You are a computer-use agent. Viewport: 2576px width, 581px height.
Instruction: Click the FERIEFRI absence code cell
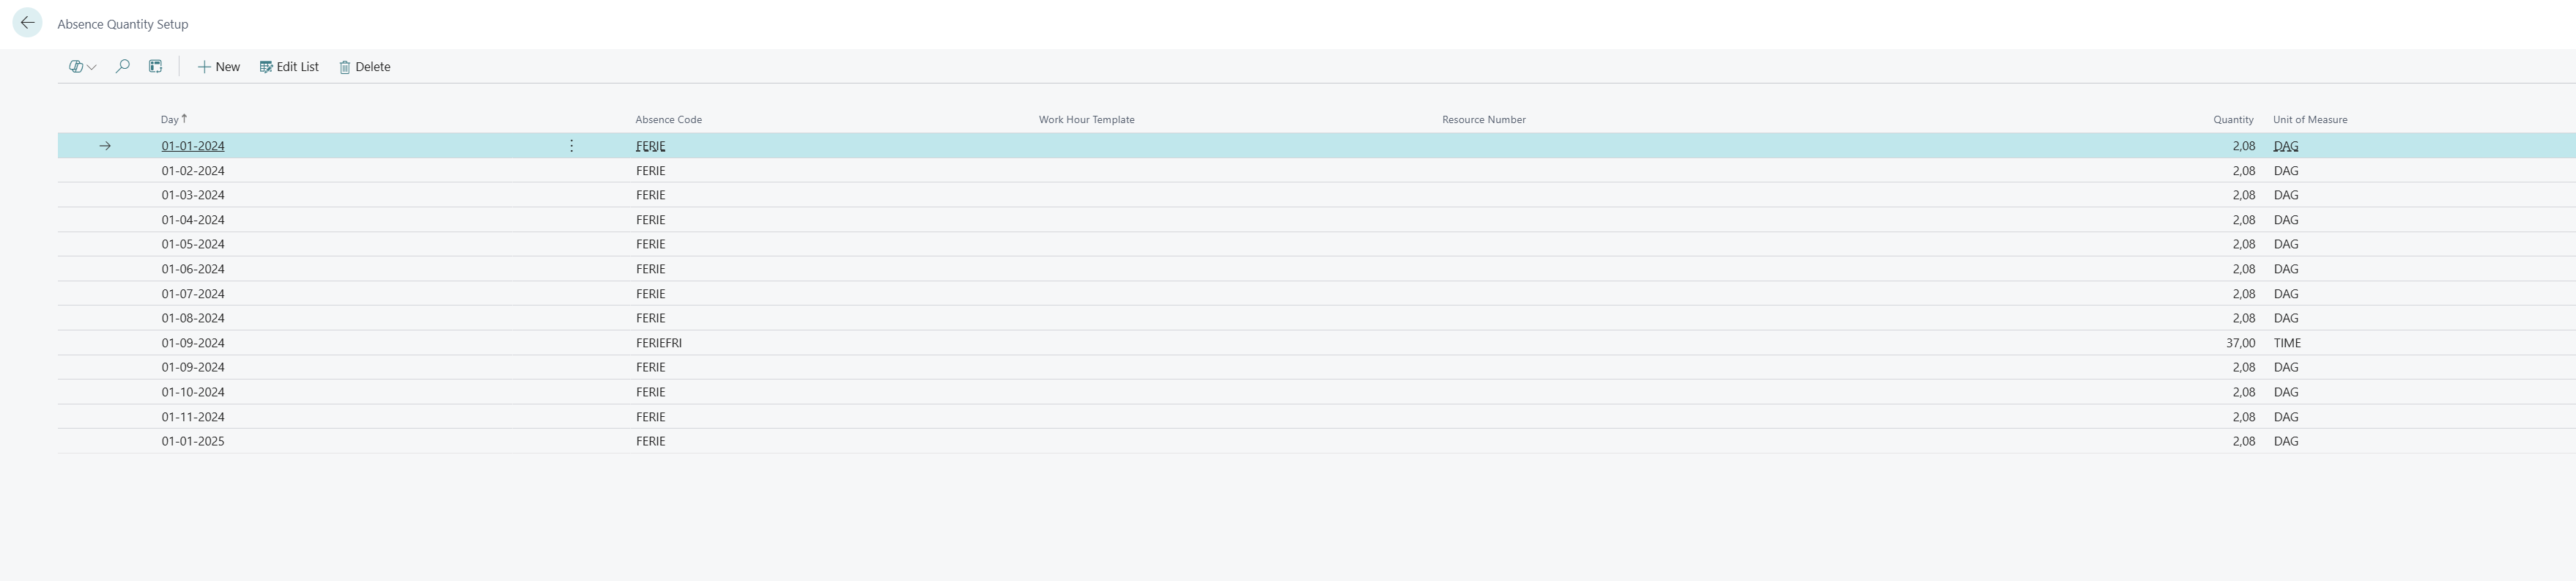click(659, 343)
